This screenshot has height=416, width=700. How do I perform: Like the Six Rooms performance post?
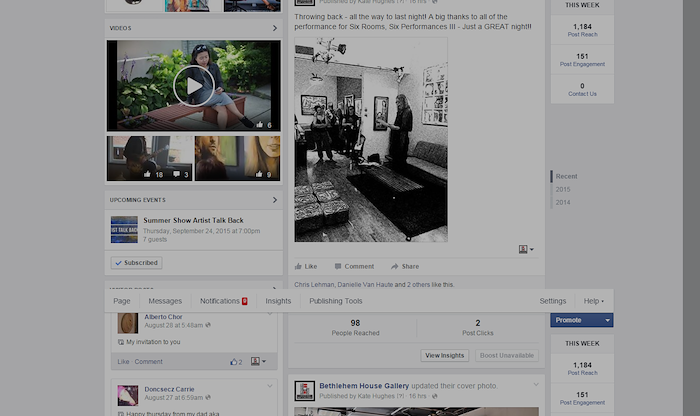[x=306, y=266]
